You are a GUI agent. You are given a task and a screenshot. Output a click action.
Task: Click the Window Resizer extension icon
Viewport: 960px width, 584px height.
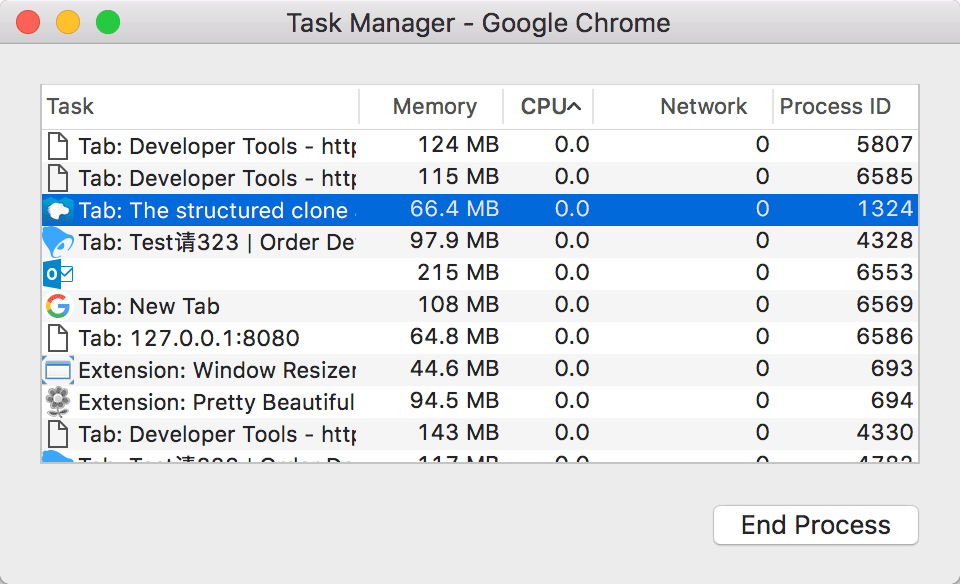pos(58,370)
